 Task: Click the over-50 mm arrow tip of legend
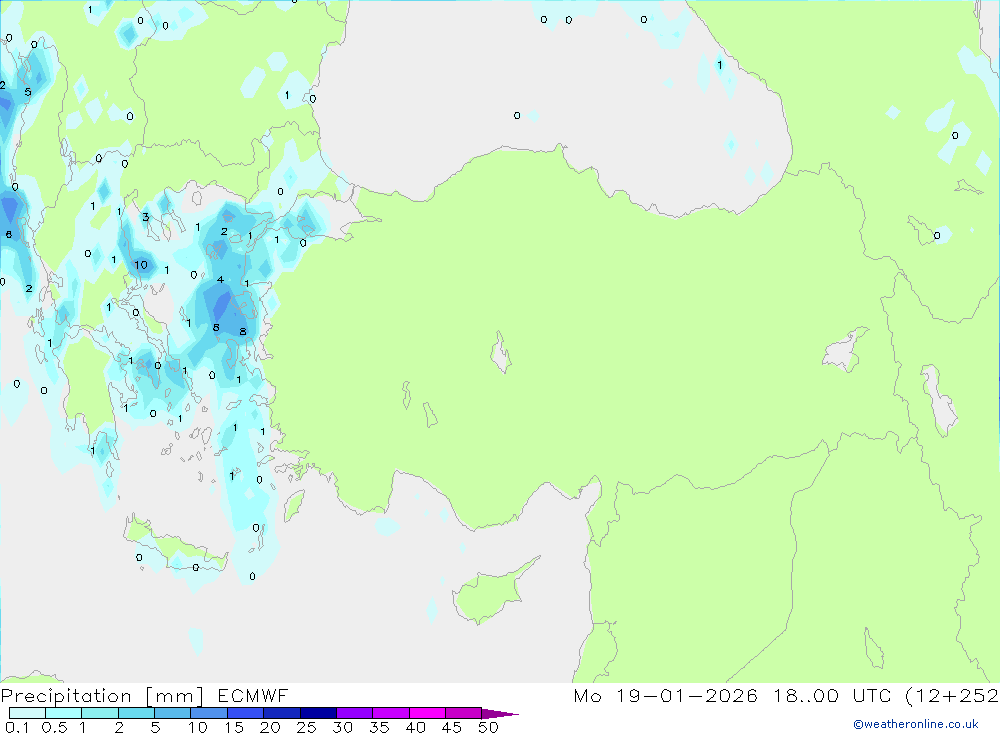pyautogui.click(x=500, y=714)
